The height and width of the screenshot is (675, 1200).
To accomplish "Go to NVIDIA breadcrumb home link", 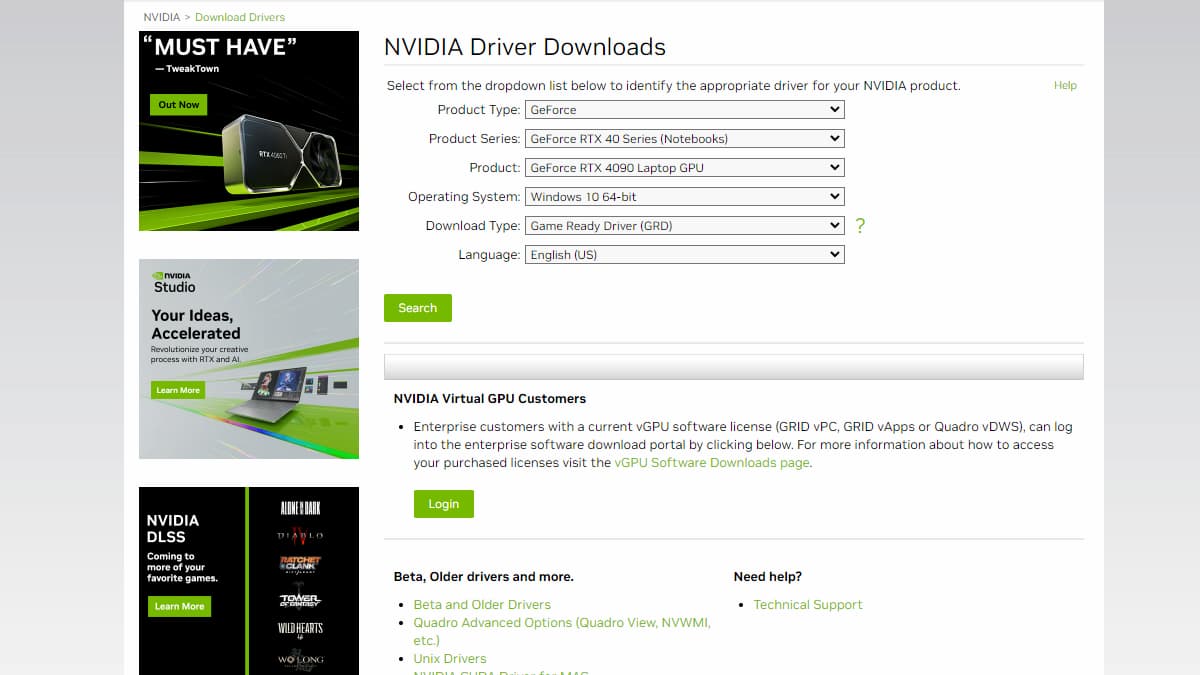I will coord(162,17).
